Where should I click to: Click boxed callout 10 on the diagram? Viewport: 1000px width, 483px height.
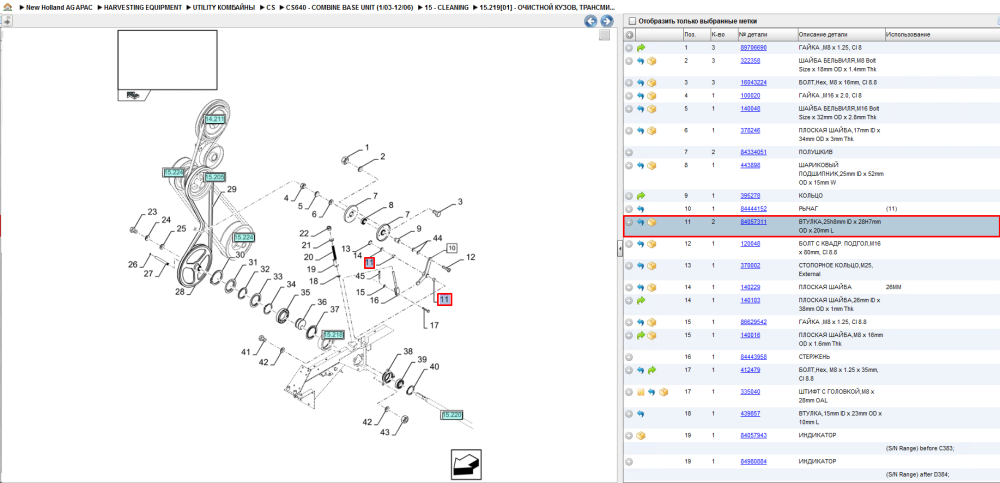pos(452,248)
